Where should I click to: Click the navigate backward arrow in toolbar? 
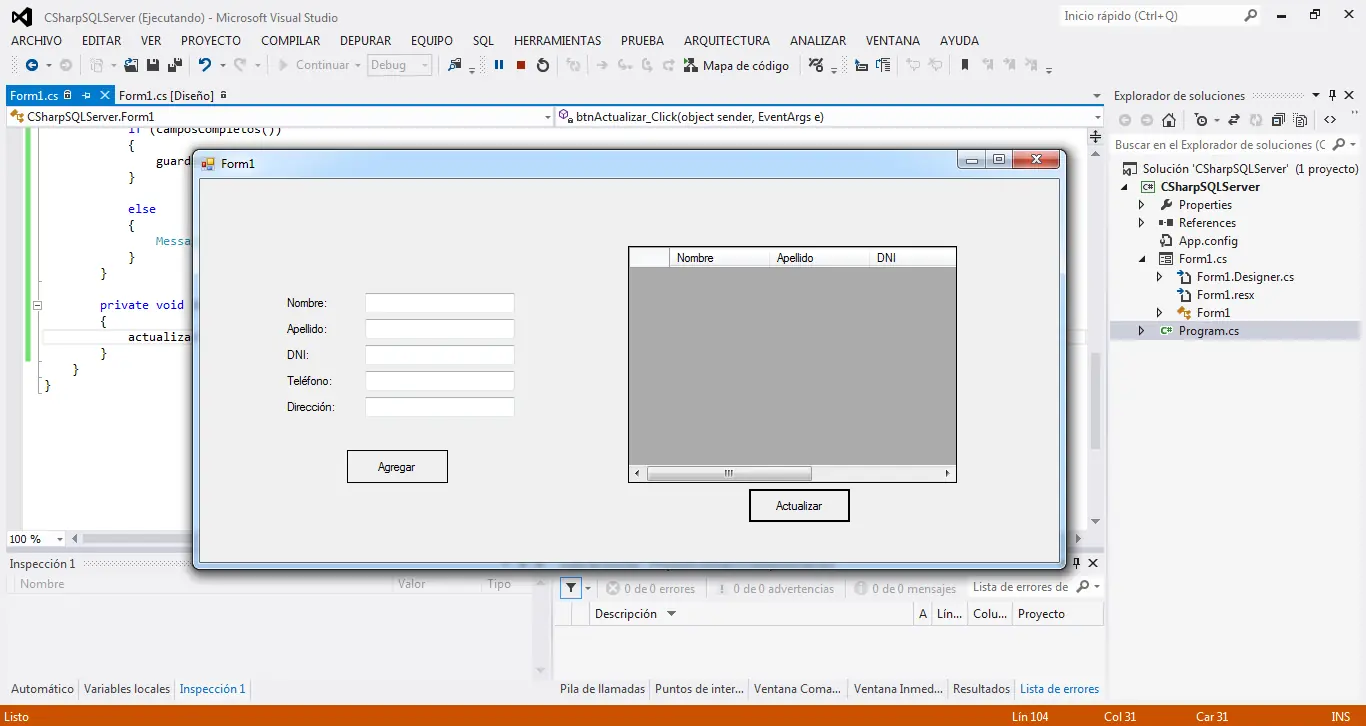31,65
